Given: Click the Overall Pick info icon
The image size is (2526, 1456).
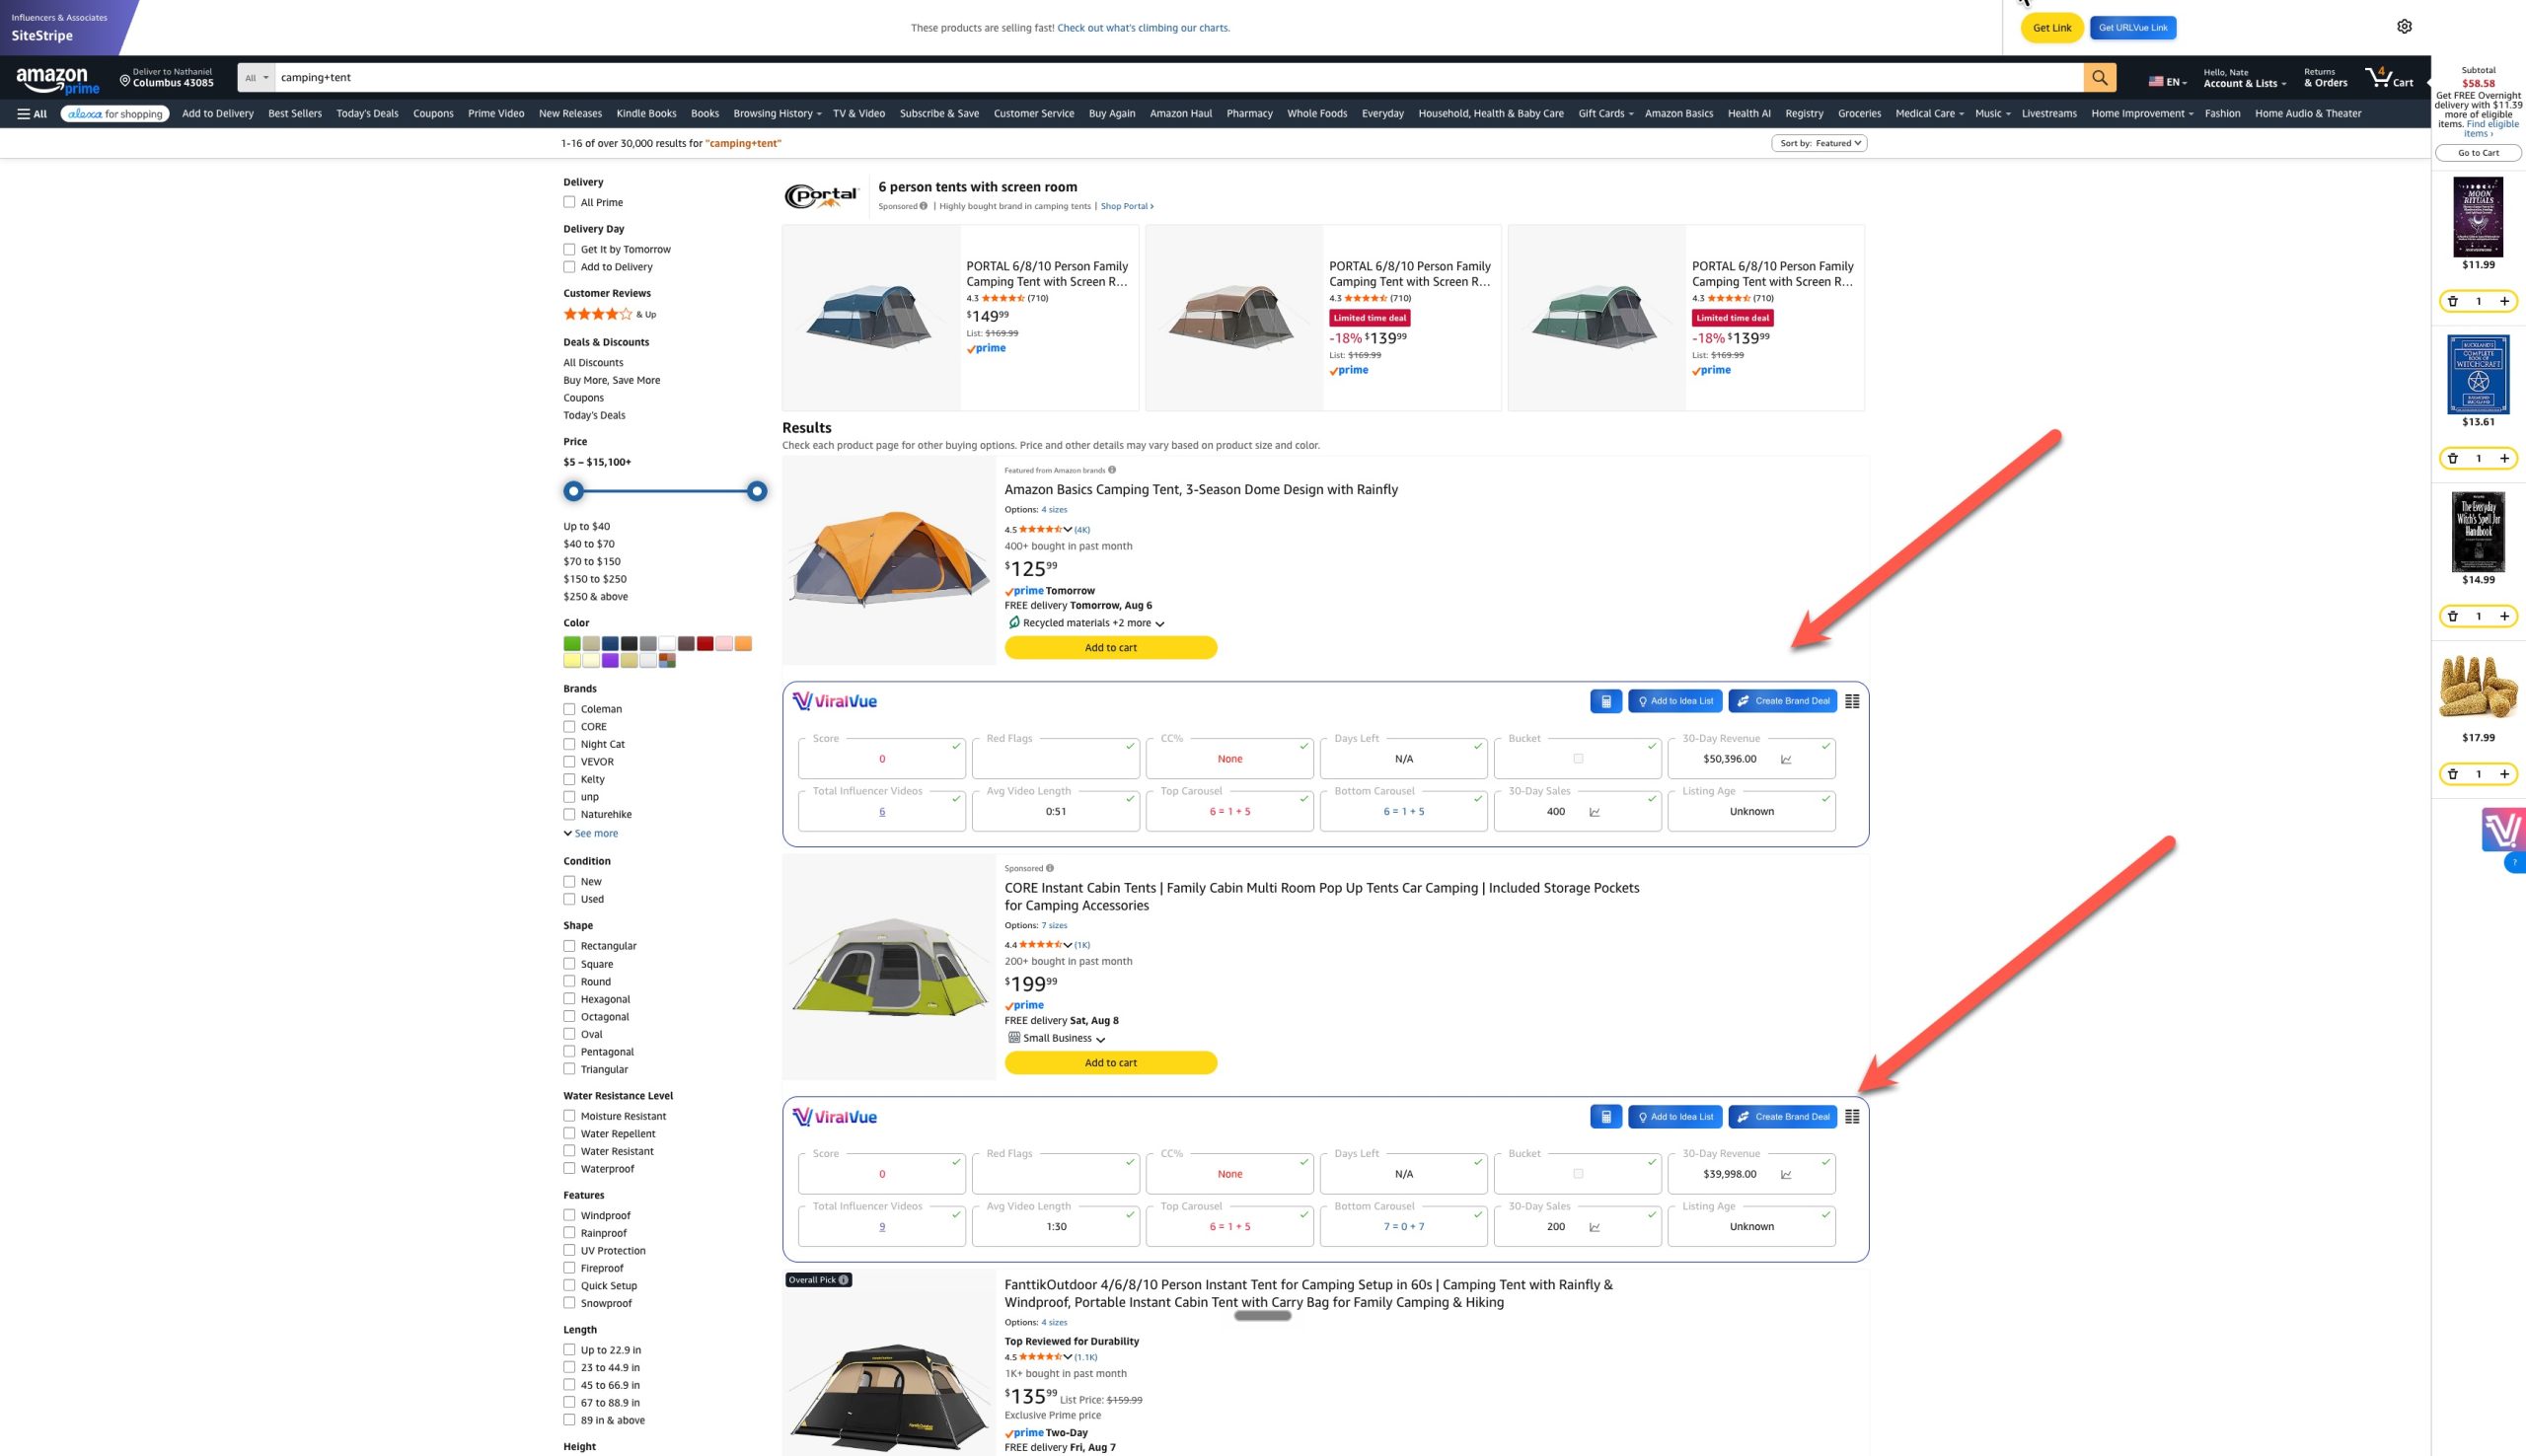Looking at the screenshot, I should pos(843,1280).
